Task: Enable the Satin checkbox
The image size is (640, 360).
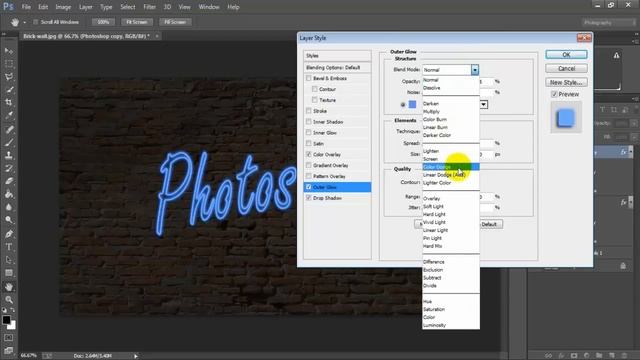Action: (x=309, y=143)
